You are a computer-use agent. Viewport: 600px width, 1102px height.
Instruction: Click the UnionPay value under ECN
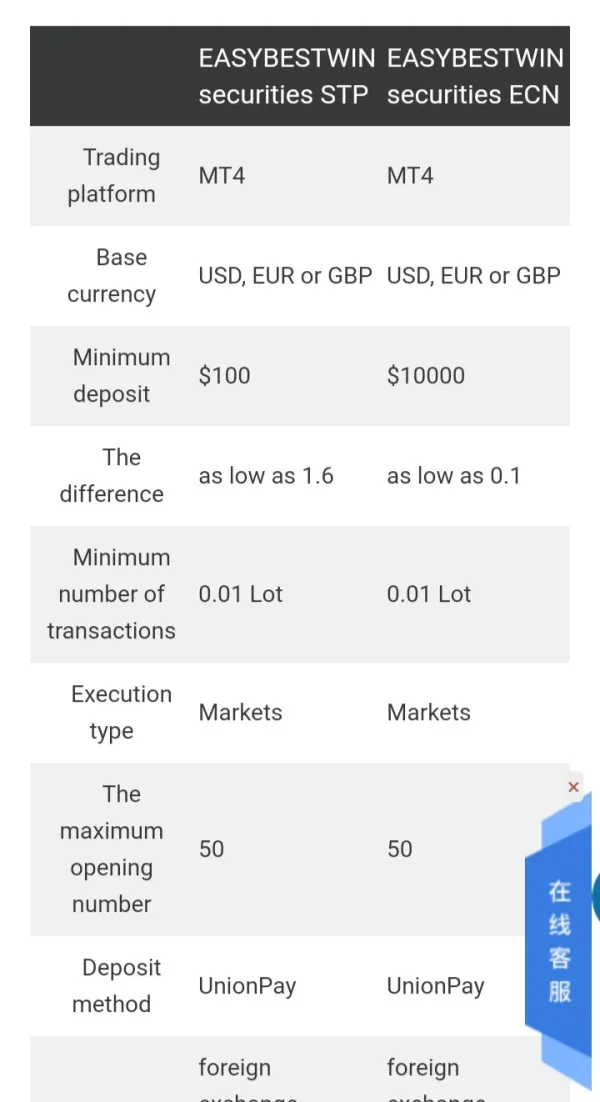click(436, 986)
